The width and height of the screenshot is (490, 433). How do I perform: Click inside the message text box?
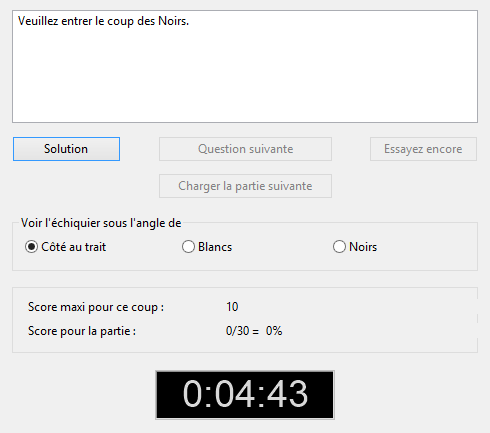pos(245,67)
